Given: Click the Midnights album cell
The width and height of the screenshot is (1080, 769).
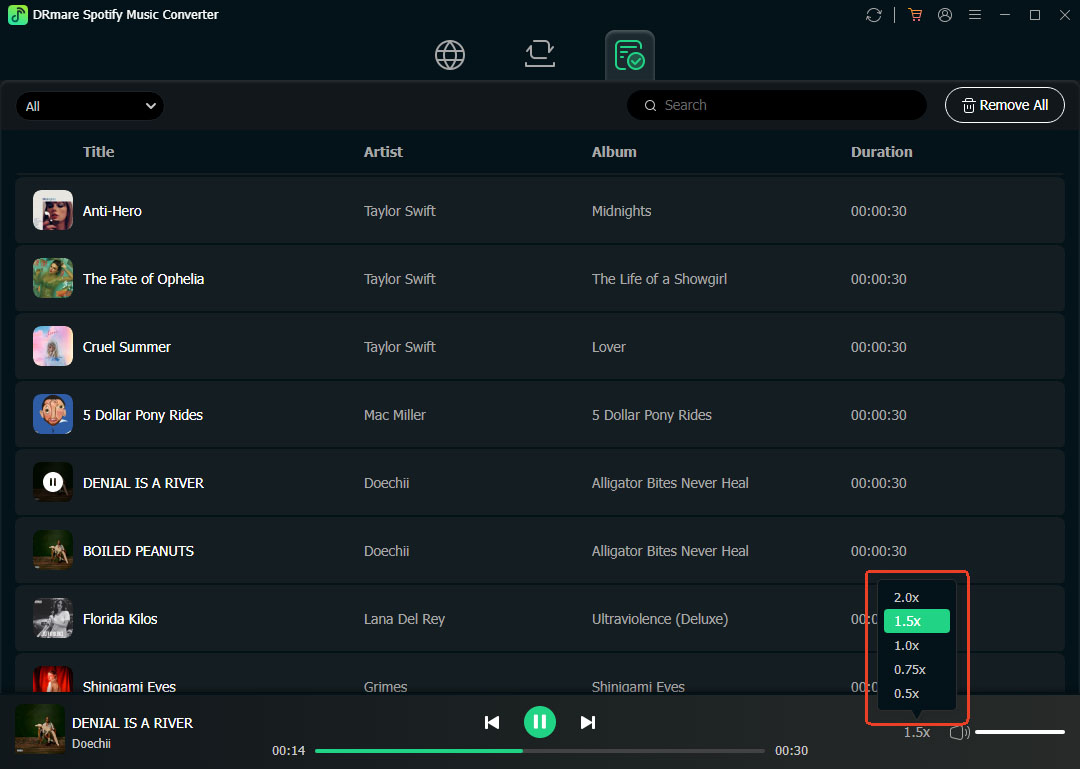Looking at the screenshot, I should pyautogui.click(x=621, y=211).
